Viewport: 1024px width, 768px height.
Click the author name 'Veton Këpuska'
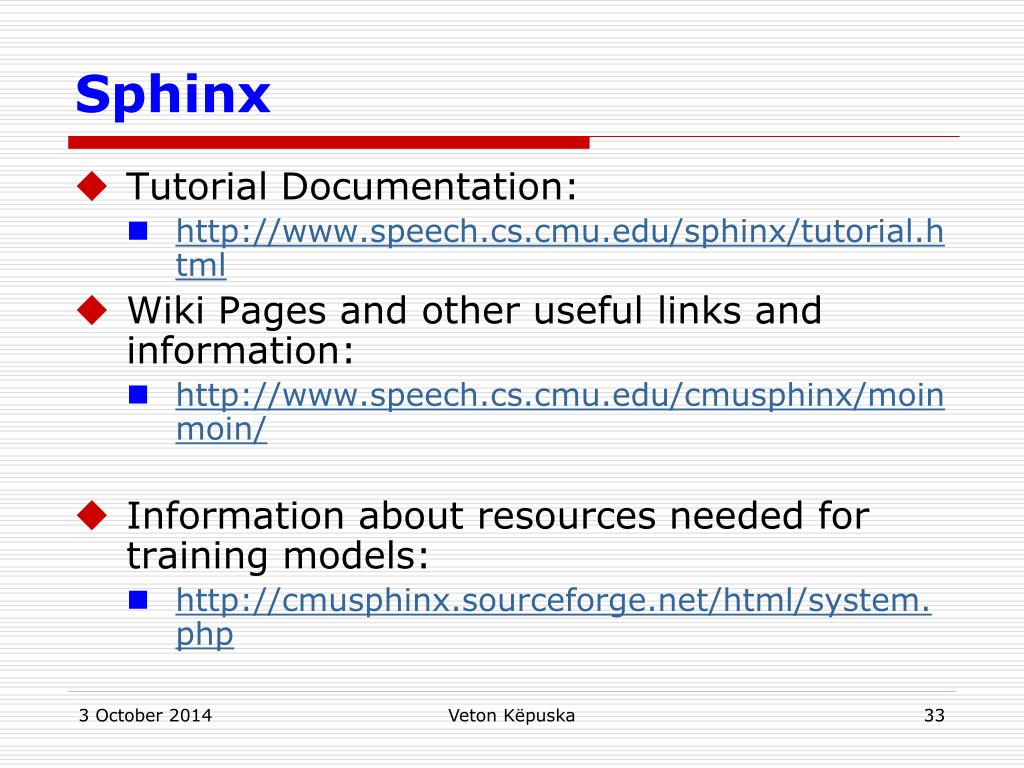pyautogui.click(x=511, y=716)
